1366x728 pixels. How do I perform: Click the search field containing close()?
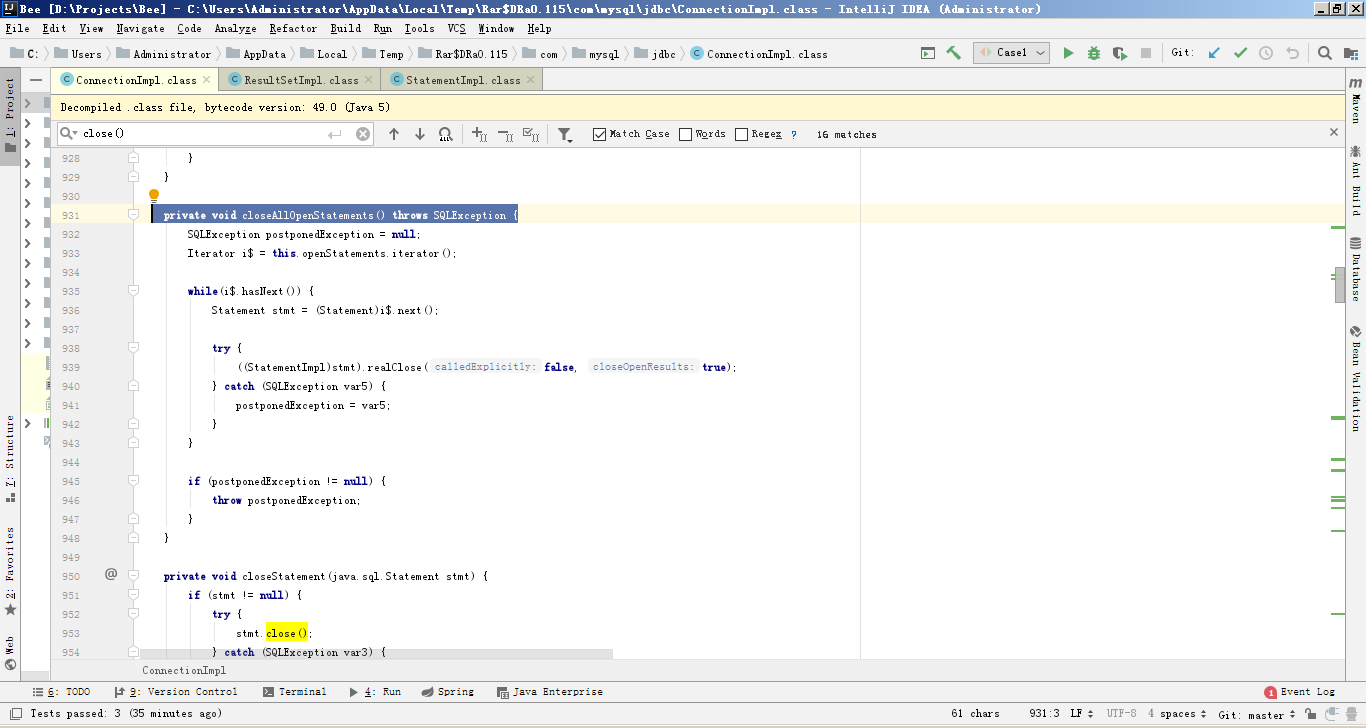tap(200, 134)
